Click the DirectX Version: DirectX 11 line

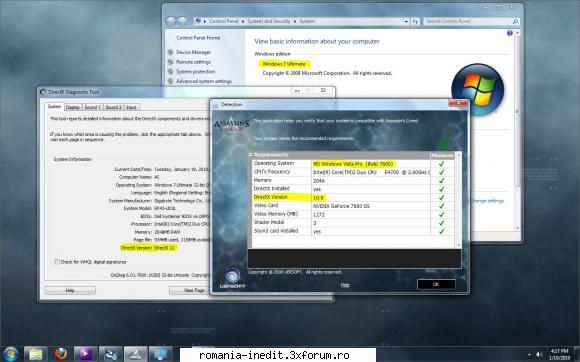pos(148,248)
